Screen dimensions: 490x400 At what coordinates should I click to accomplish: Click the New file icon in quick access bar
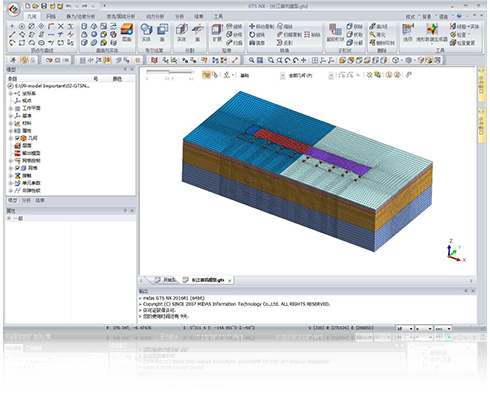(28, 6)
